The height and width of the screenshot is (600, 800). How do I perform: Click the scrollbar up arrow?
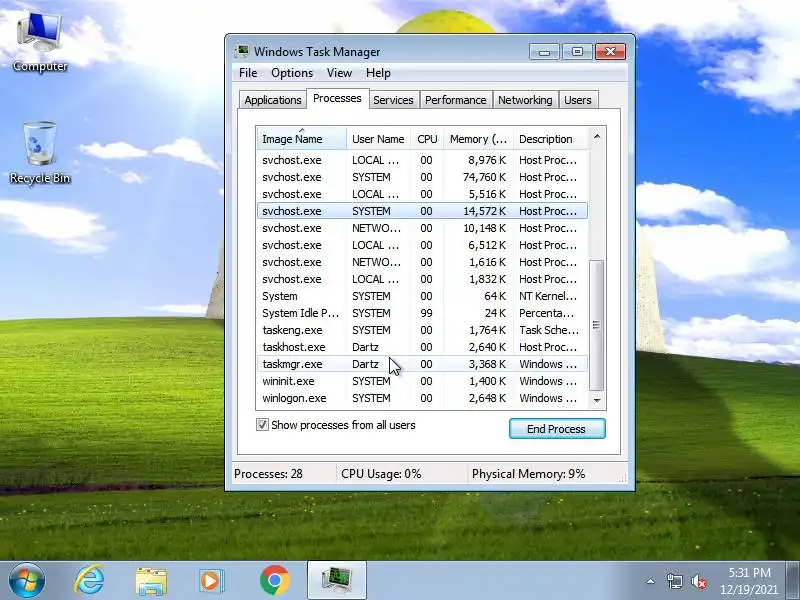coord(596,136)
